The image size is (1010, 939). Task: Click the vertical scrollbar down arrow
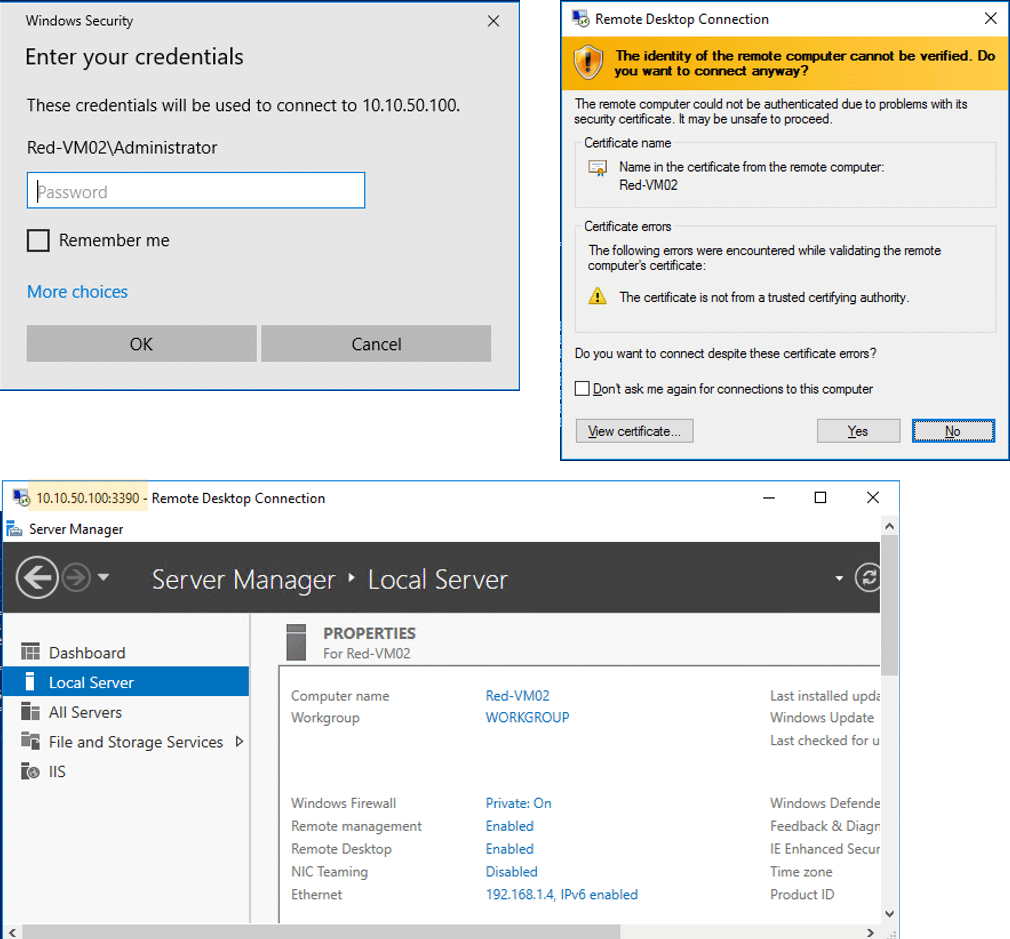890,913
